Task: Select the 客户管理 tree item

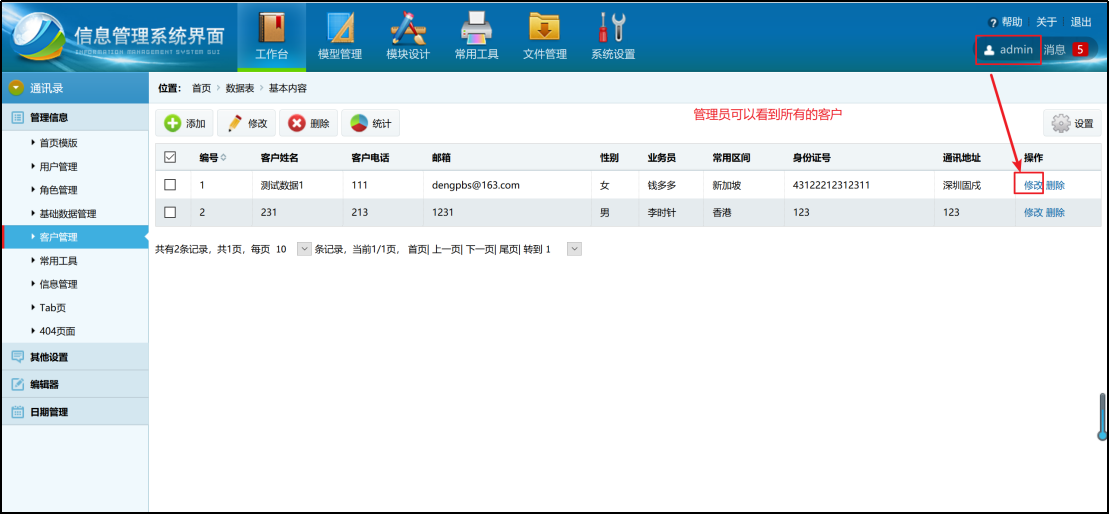Action: click(x=75, y=237)
